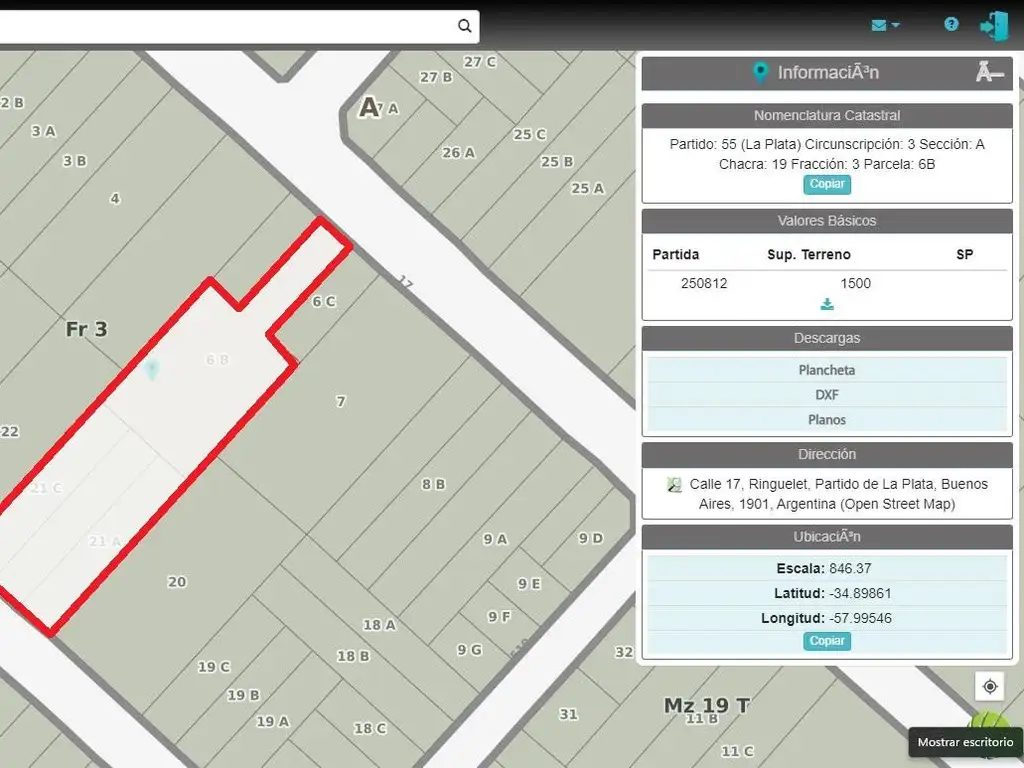Click the Descargas section header
1024x768 pixels.
(827, 338)
